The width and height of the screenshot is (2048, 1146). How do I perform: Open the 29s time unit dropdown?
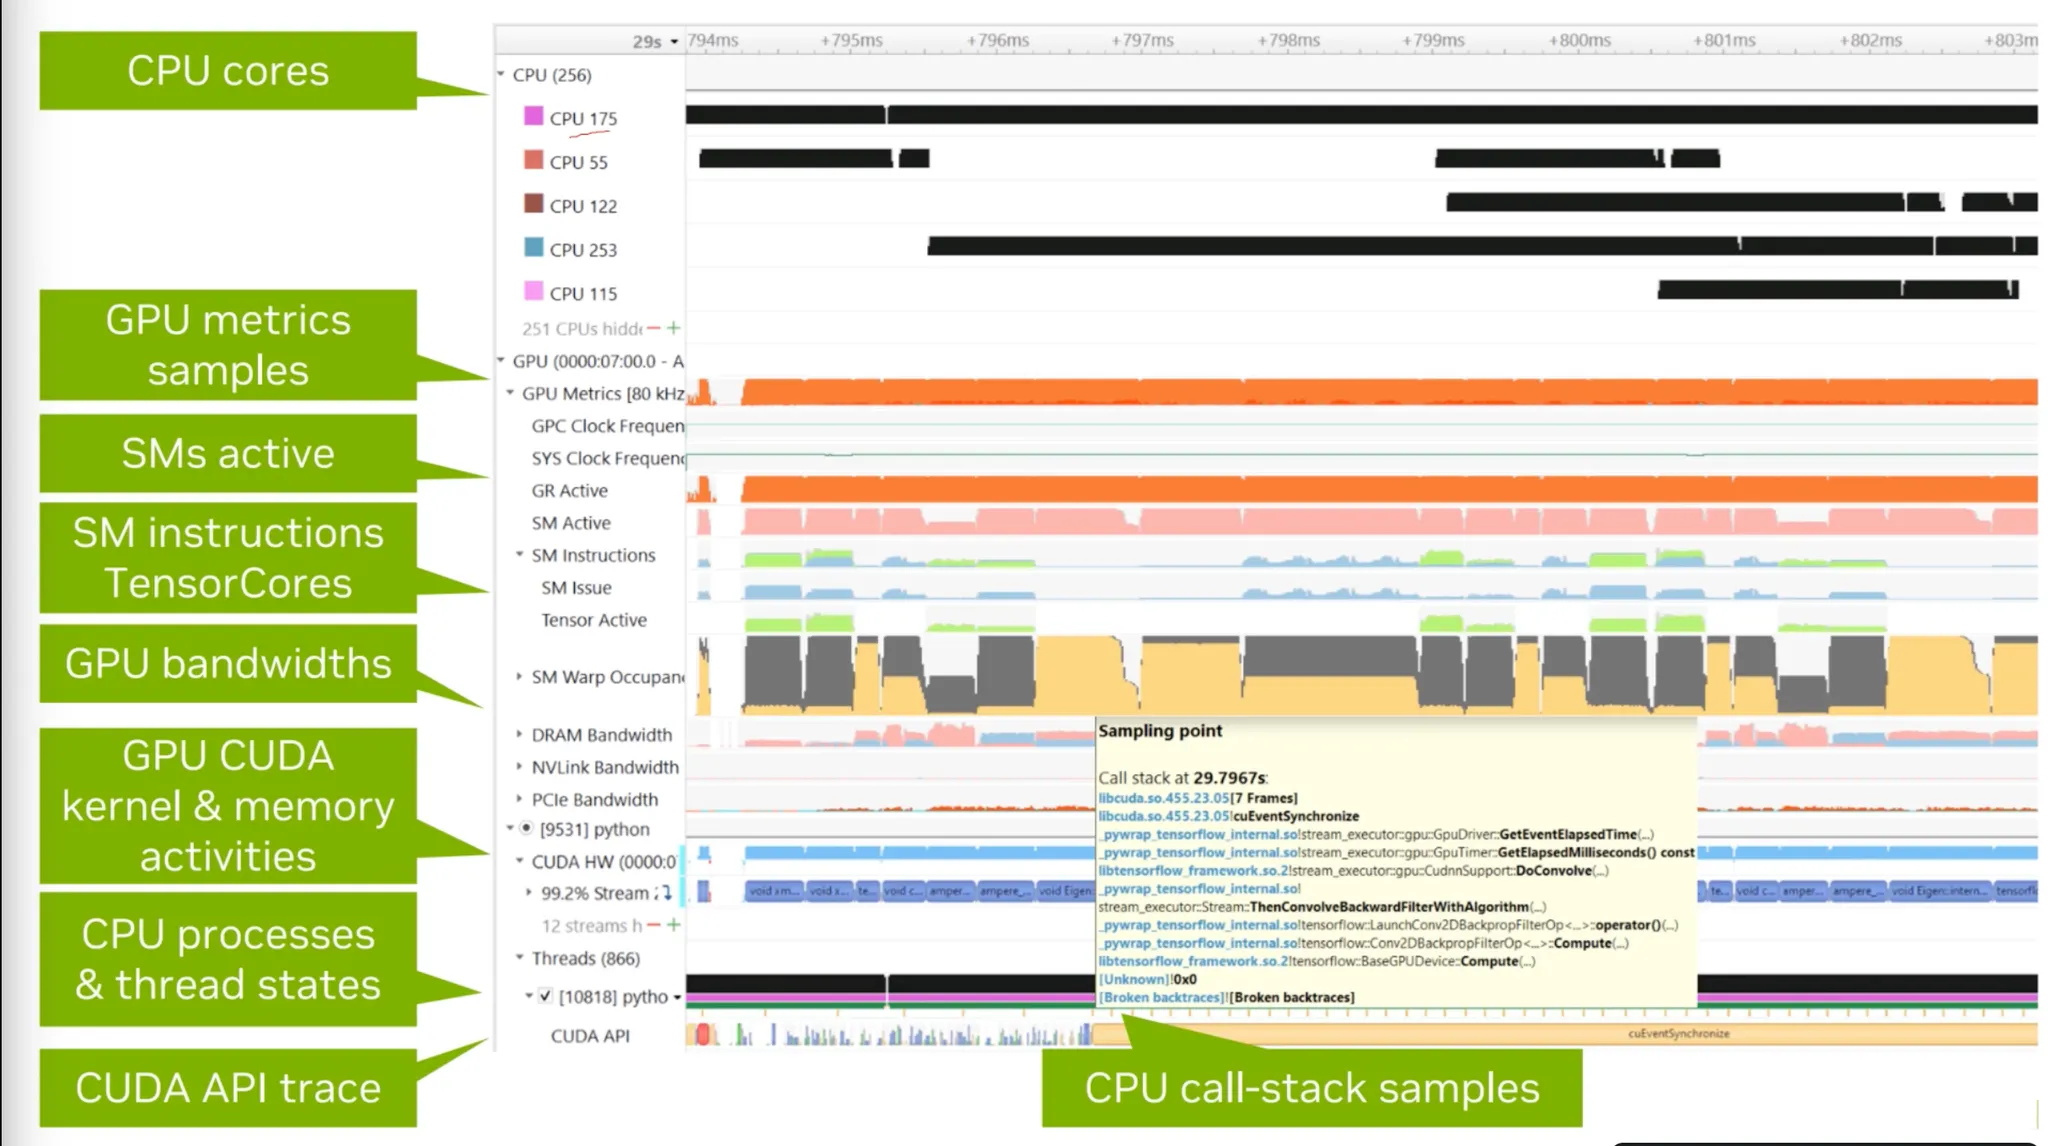click(674, 42)
